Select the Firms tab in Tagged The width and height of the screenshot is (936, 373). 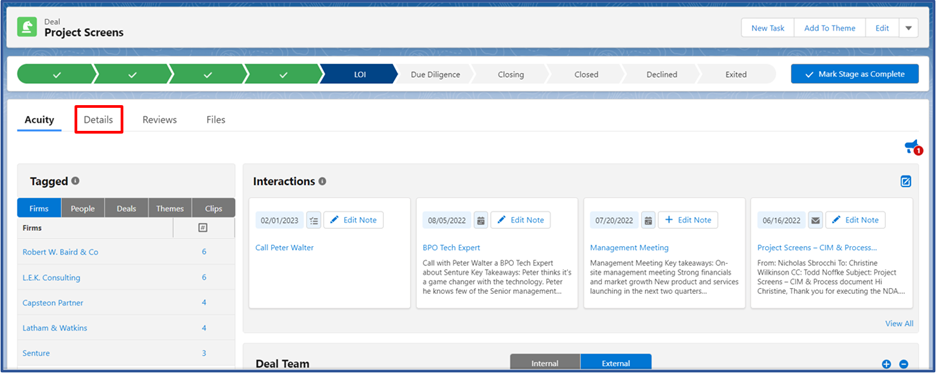pyautogui.click(x=39, y=208)
